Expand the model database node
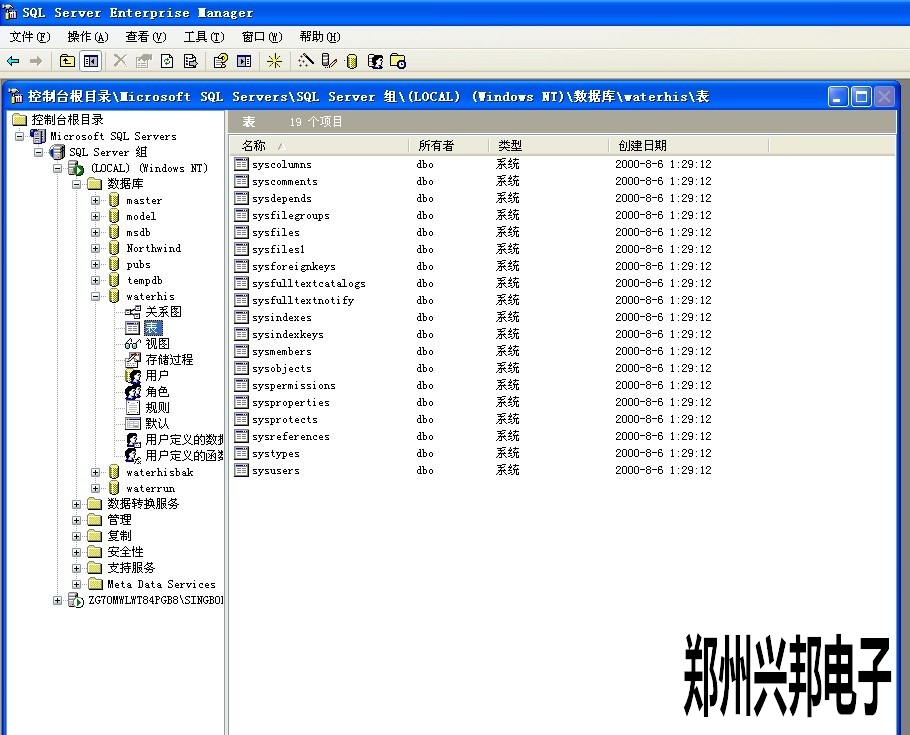 pyautogui.click(x=96, y=217)
